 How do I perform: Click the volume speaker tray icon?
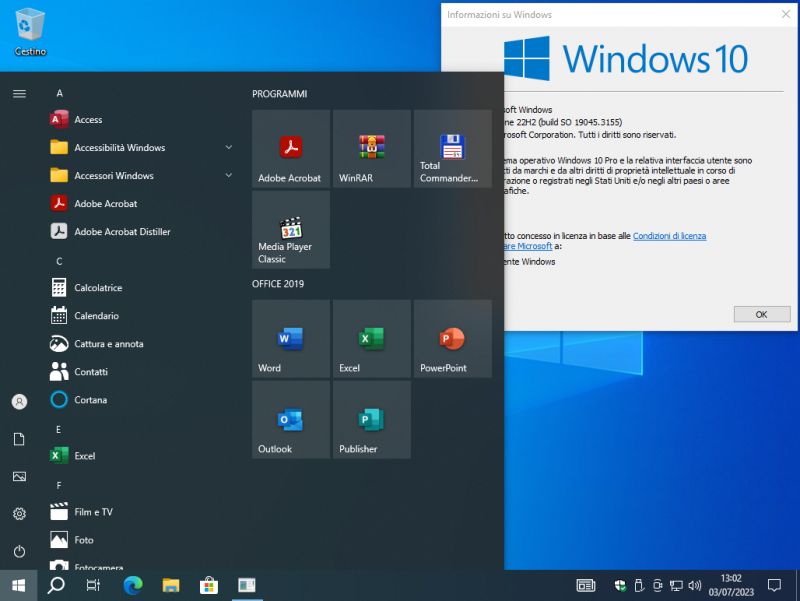click(x=694, y=585)
